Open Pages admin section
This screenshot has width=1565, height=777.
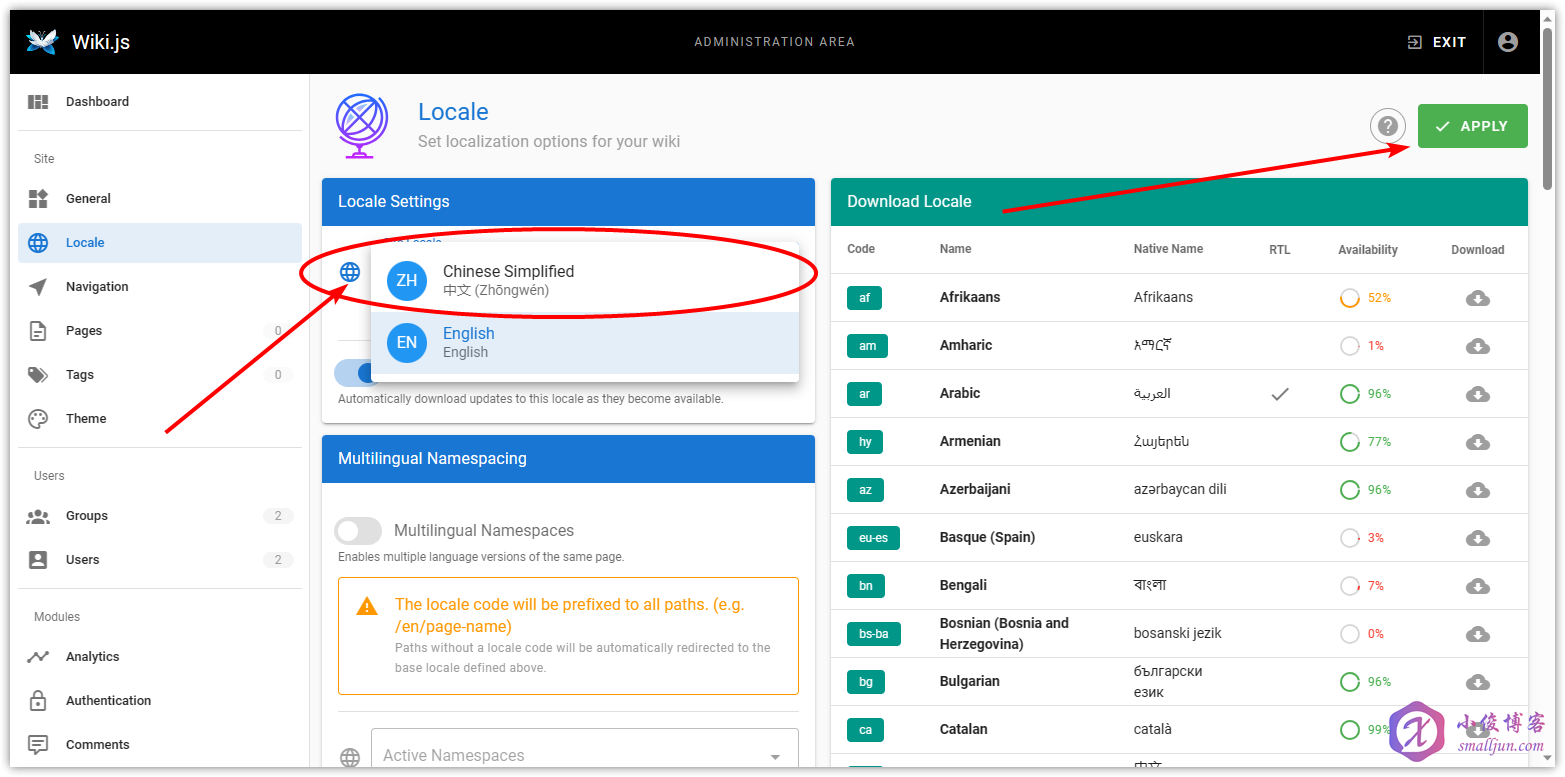[x=160, y=331]
